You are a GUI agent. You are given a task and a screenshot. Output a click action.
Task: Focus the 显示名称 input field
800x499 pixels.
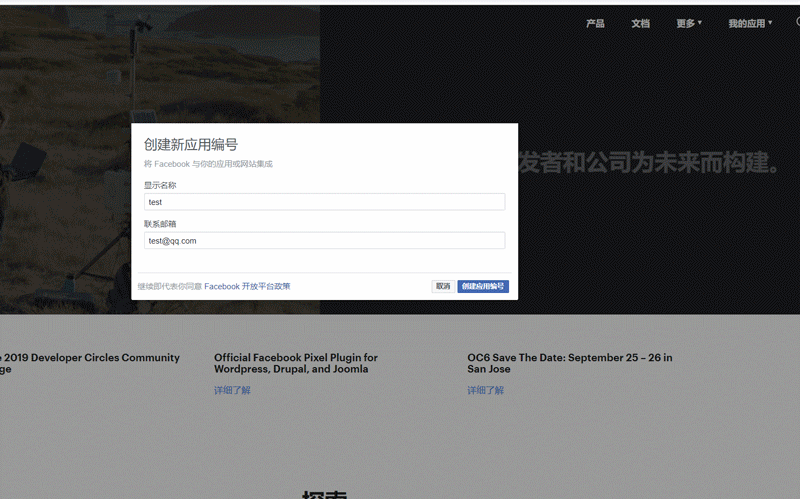[x=324, y=202]
